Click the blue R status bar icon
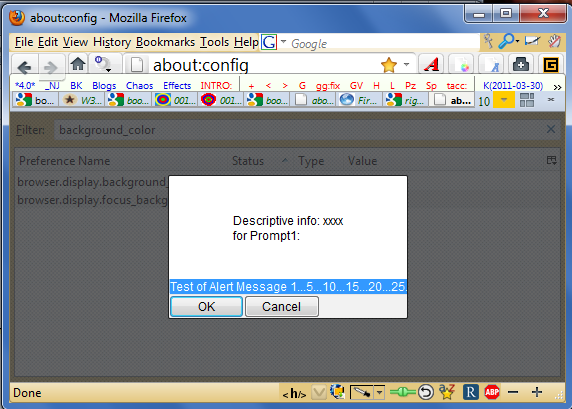This screenshot has height=409, width=572. tap(471, 392)
